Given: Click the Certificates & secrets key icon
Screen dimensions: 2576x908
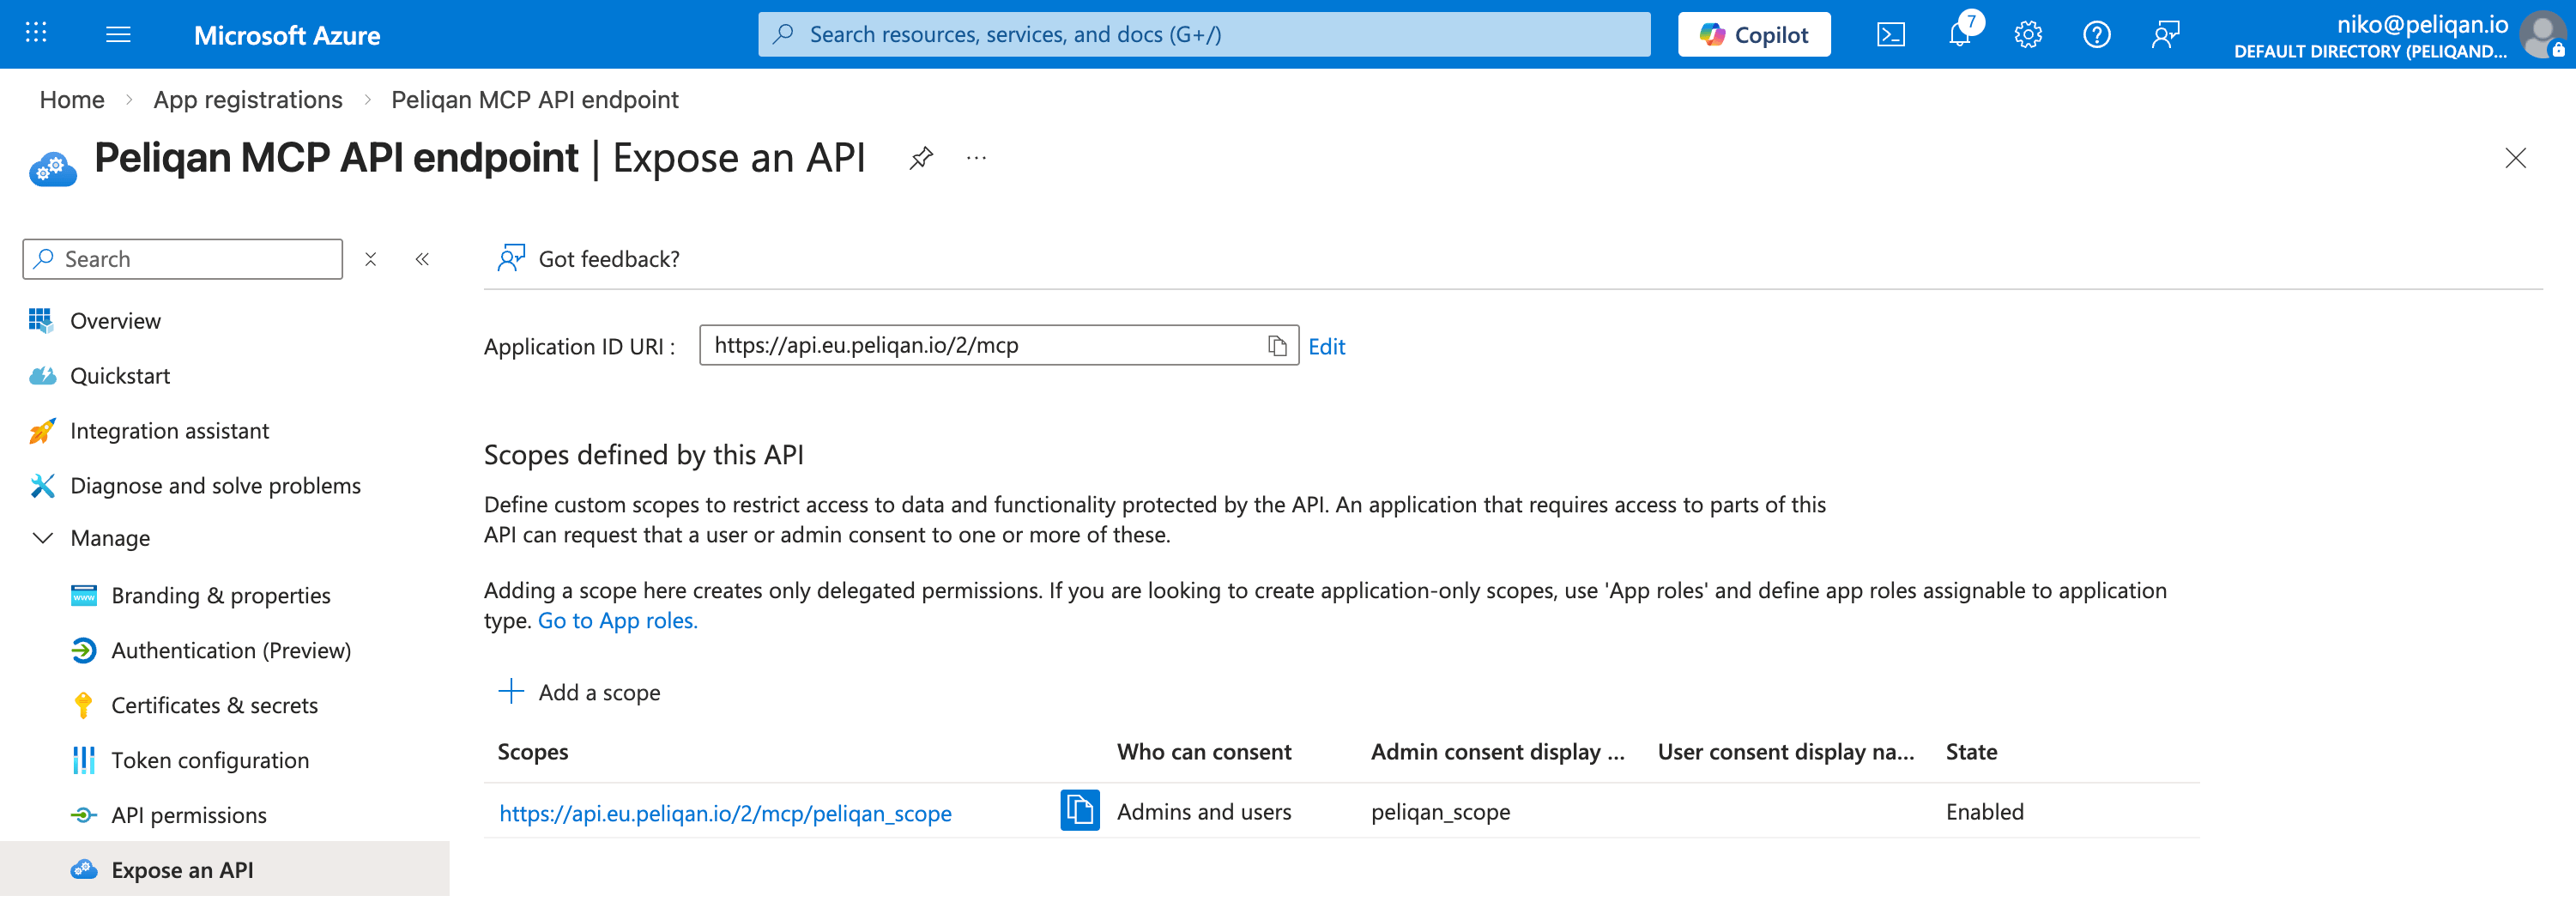Looking at the screenshot, I should [84, 705].
